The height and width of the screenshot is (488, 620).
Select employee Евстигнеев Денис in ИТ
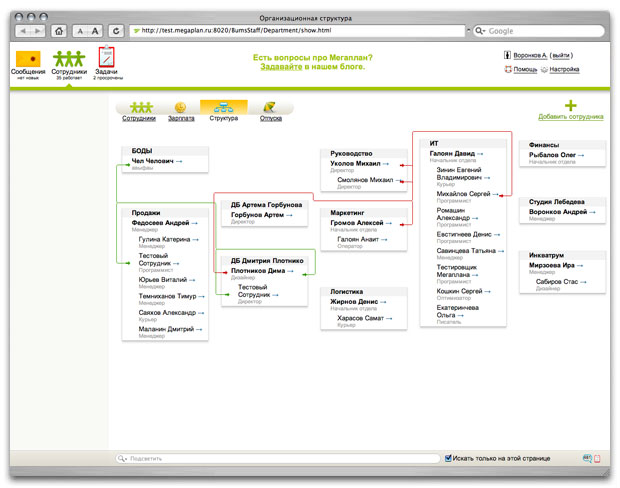464,235
